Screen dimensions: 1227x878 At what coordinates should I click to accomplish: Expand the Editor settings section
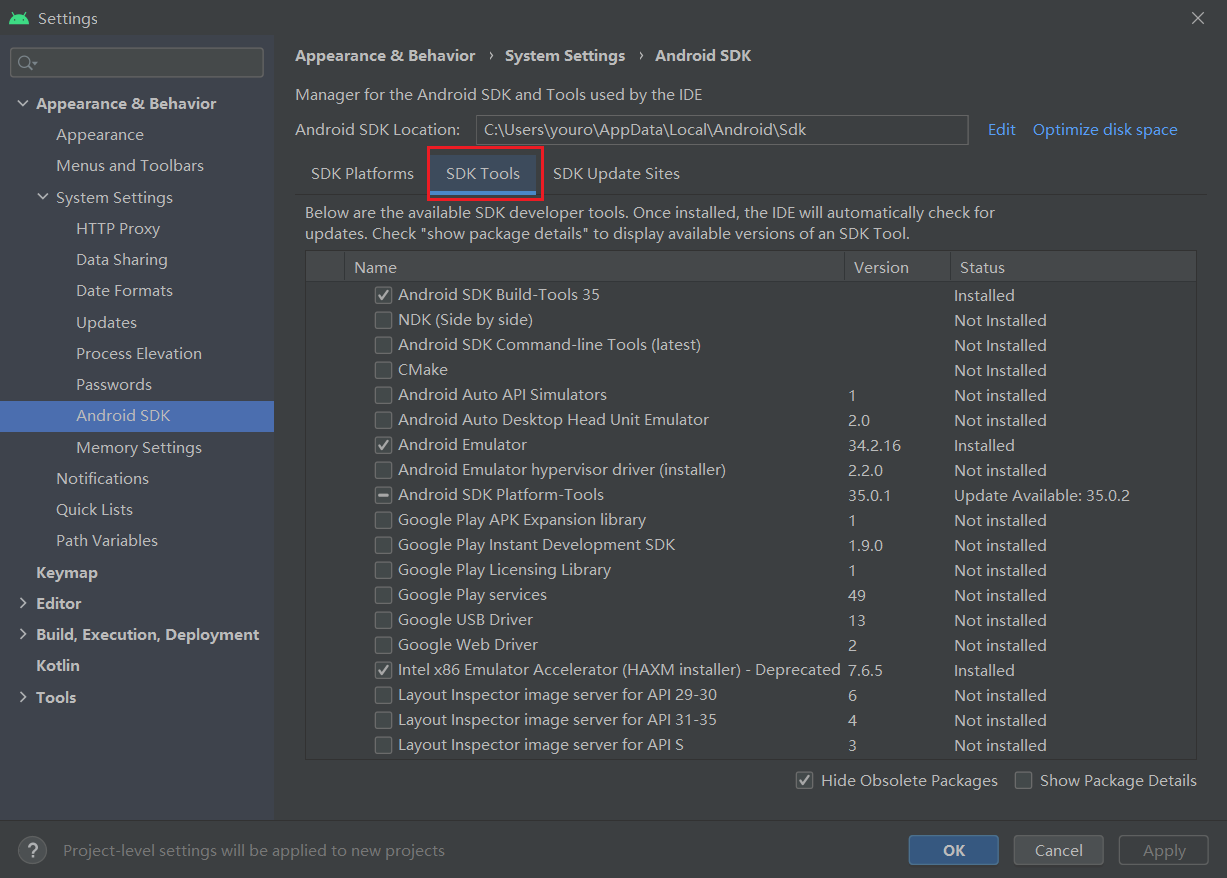coord(23,603)
